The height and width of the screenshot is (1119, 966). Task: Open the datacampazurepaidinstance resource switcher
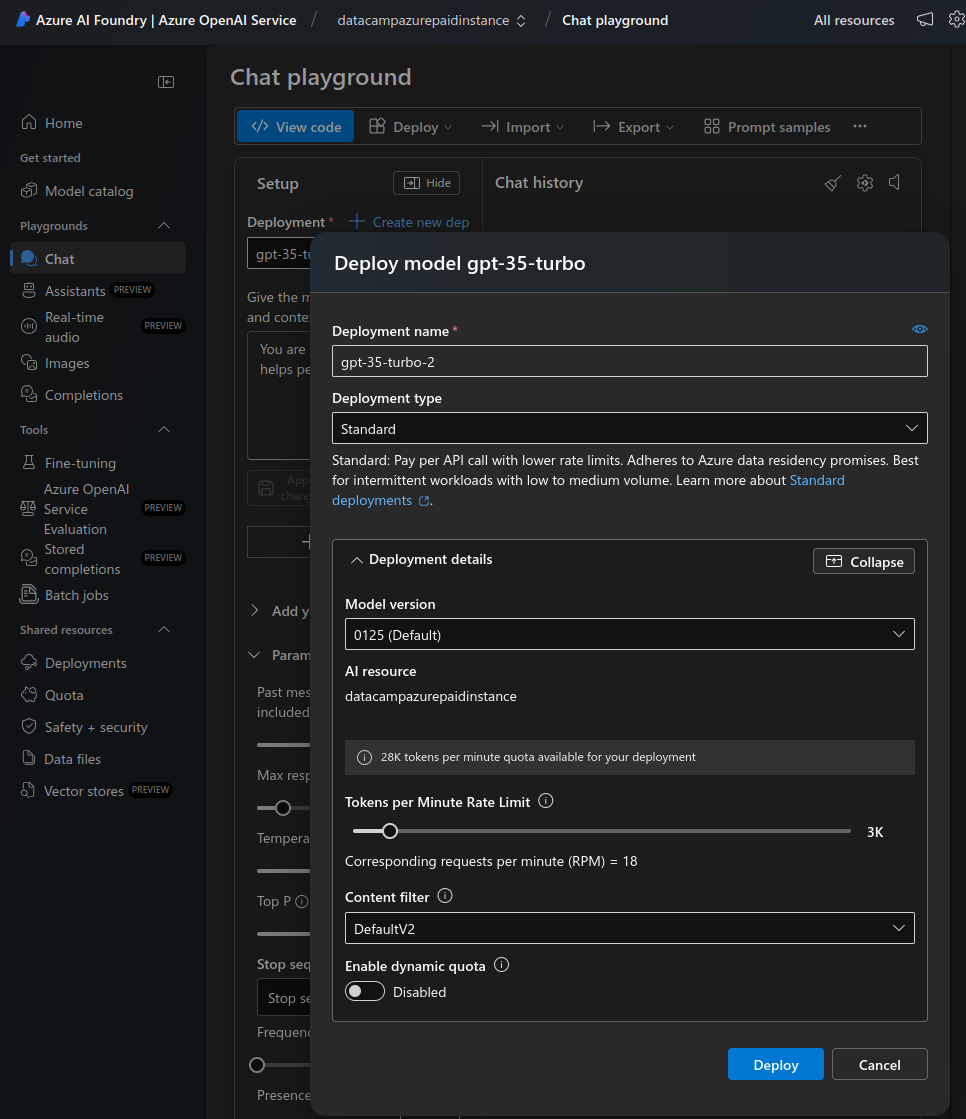432,20
